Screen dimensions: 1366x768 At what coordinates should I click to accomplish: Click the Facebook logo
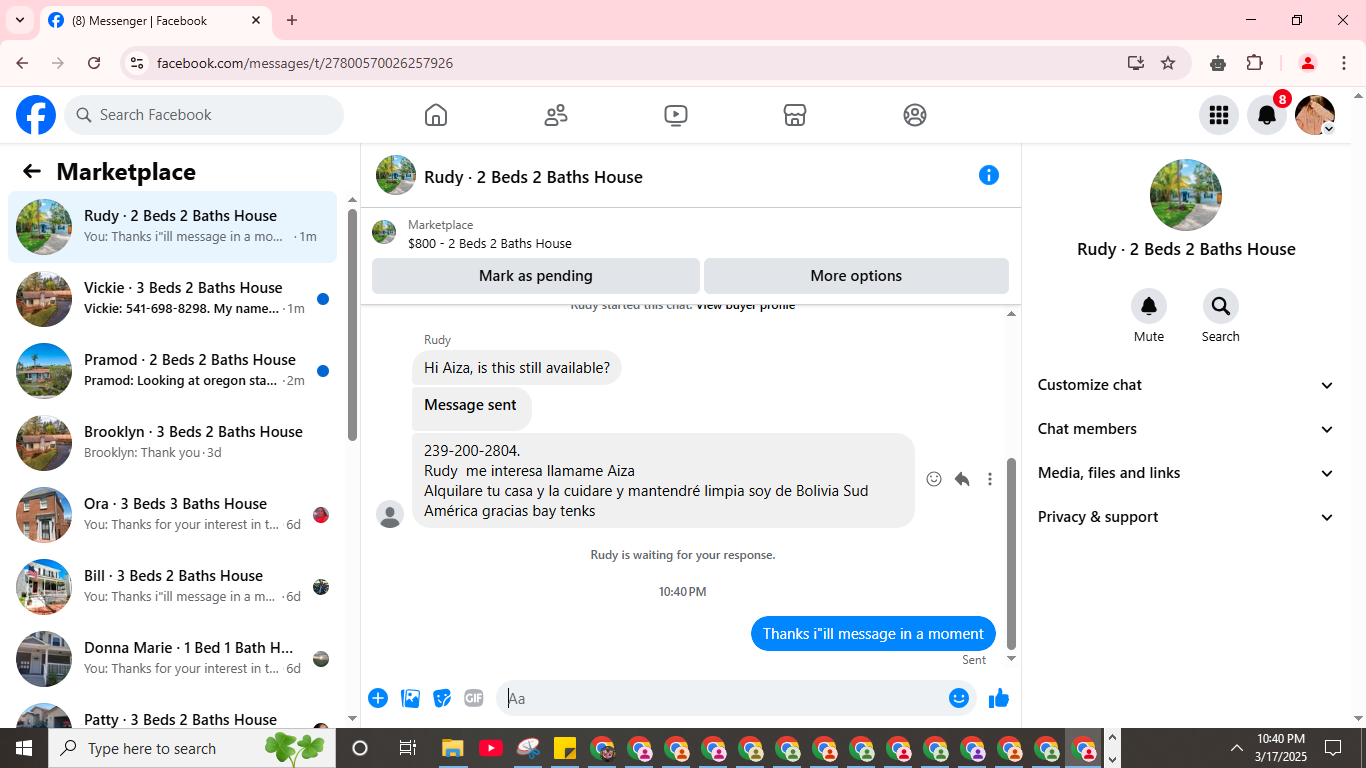(36, 115)
